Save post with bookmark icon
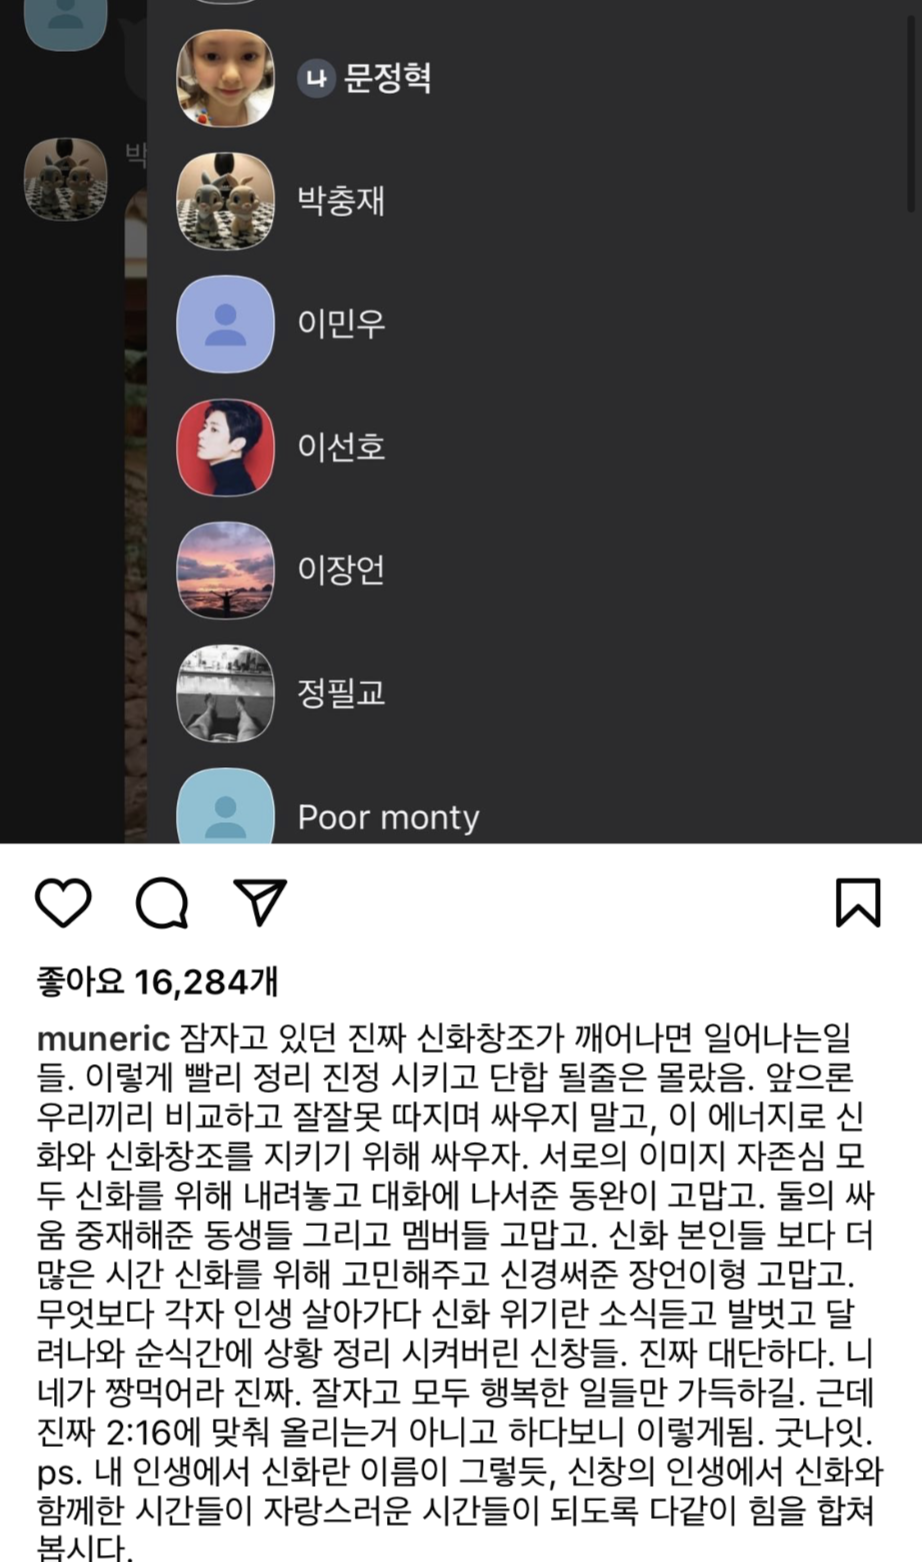922x1562 pixels. tap(858, 903)
